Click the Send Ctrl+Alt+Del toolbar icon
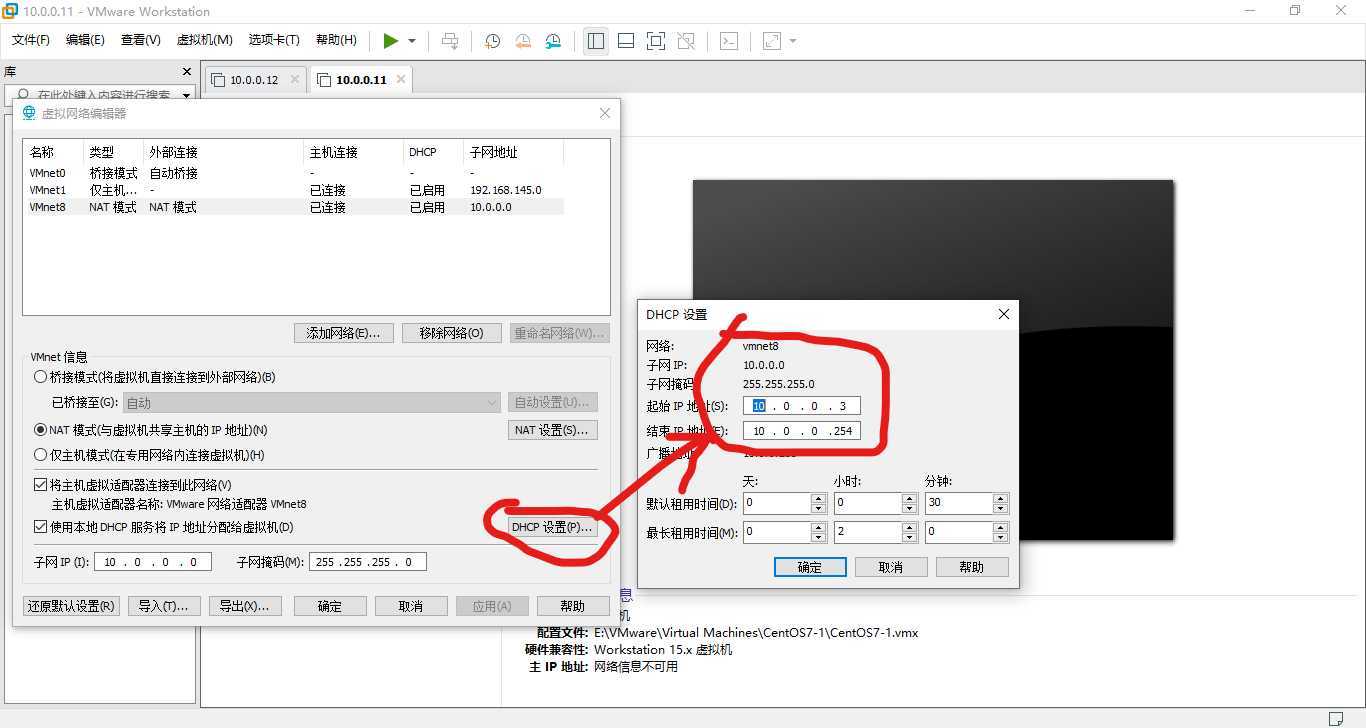Image resolution: width=1366 pixels, height=728 pixels. point(450,41)
